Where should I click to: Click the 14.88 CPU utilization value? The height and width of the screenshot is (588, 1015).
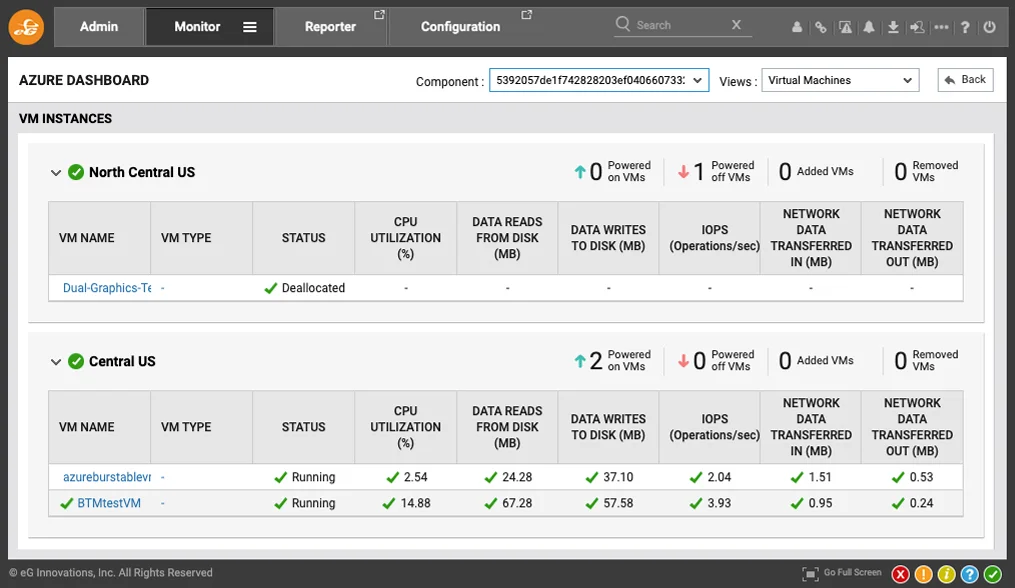[415, 503]
